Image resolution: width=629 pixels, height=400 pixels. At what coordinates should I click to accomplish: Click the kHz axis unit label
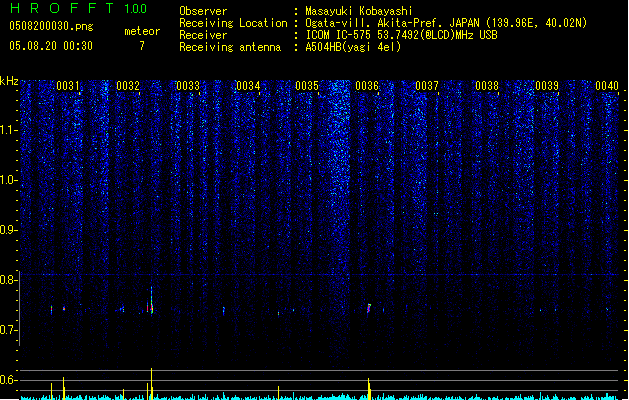(9, 81)
